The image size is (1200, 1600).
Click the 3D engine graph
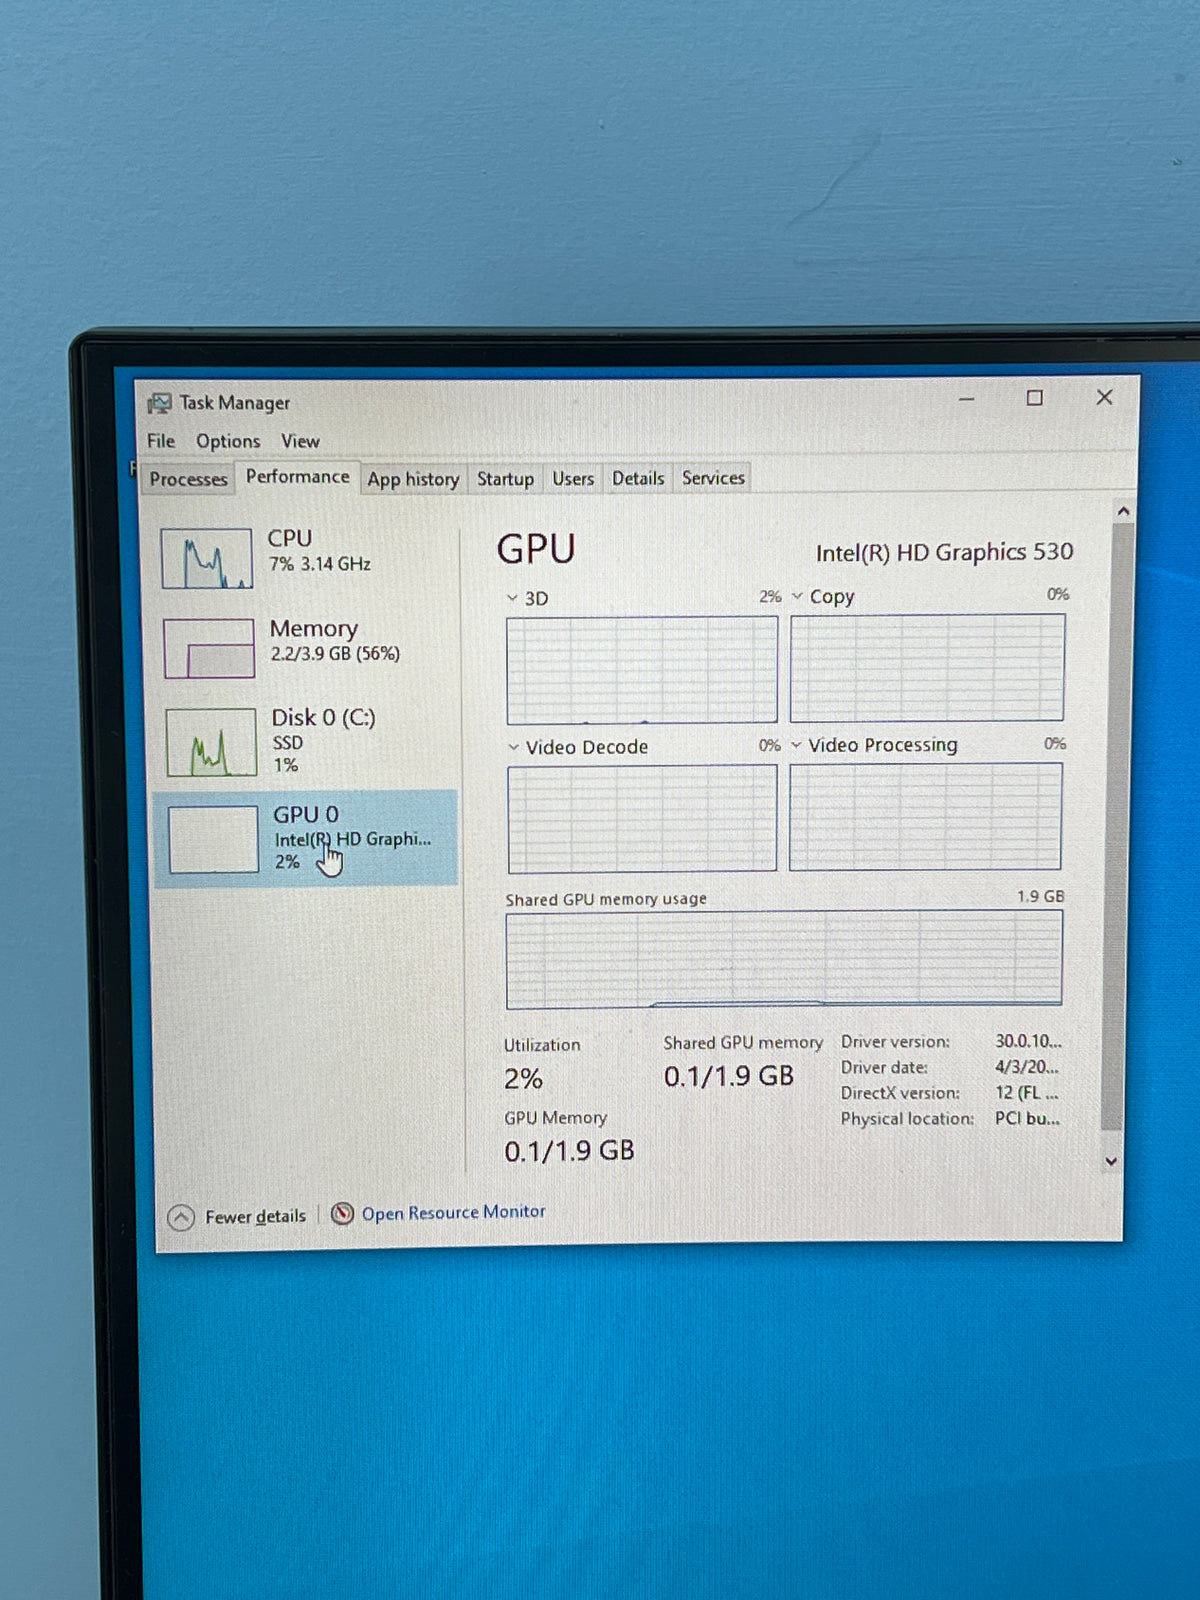tap(642, 670)
